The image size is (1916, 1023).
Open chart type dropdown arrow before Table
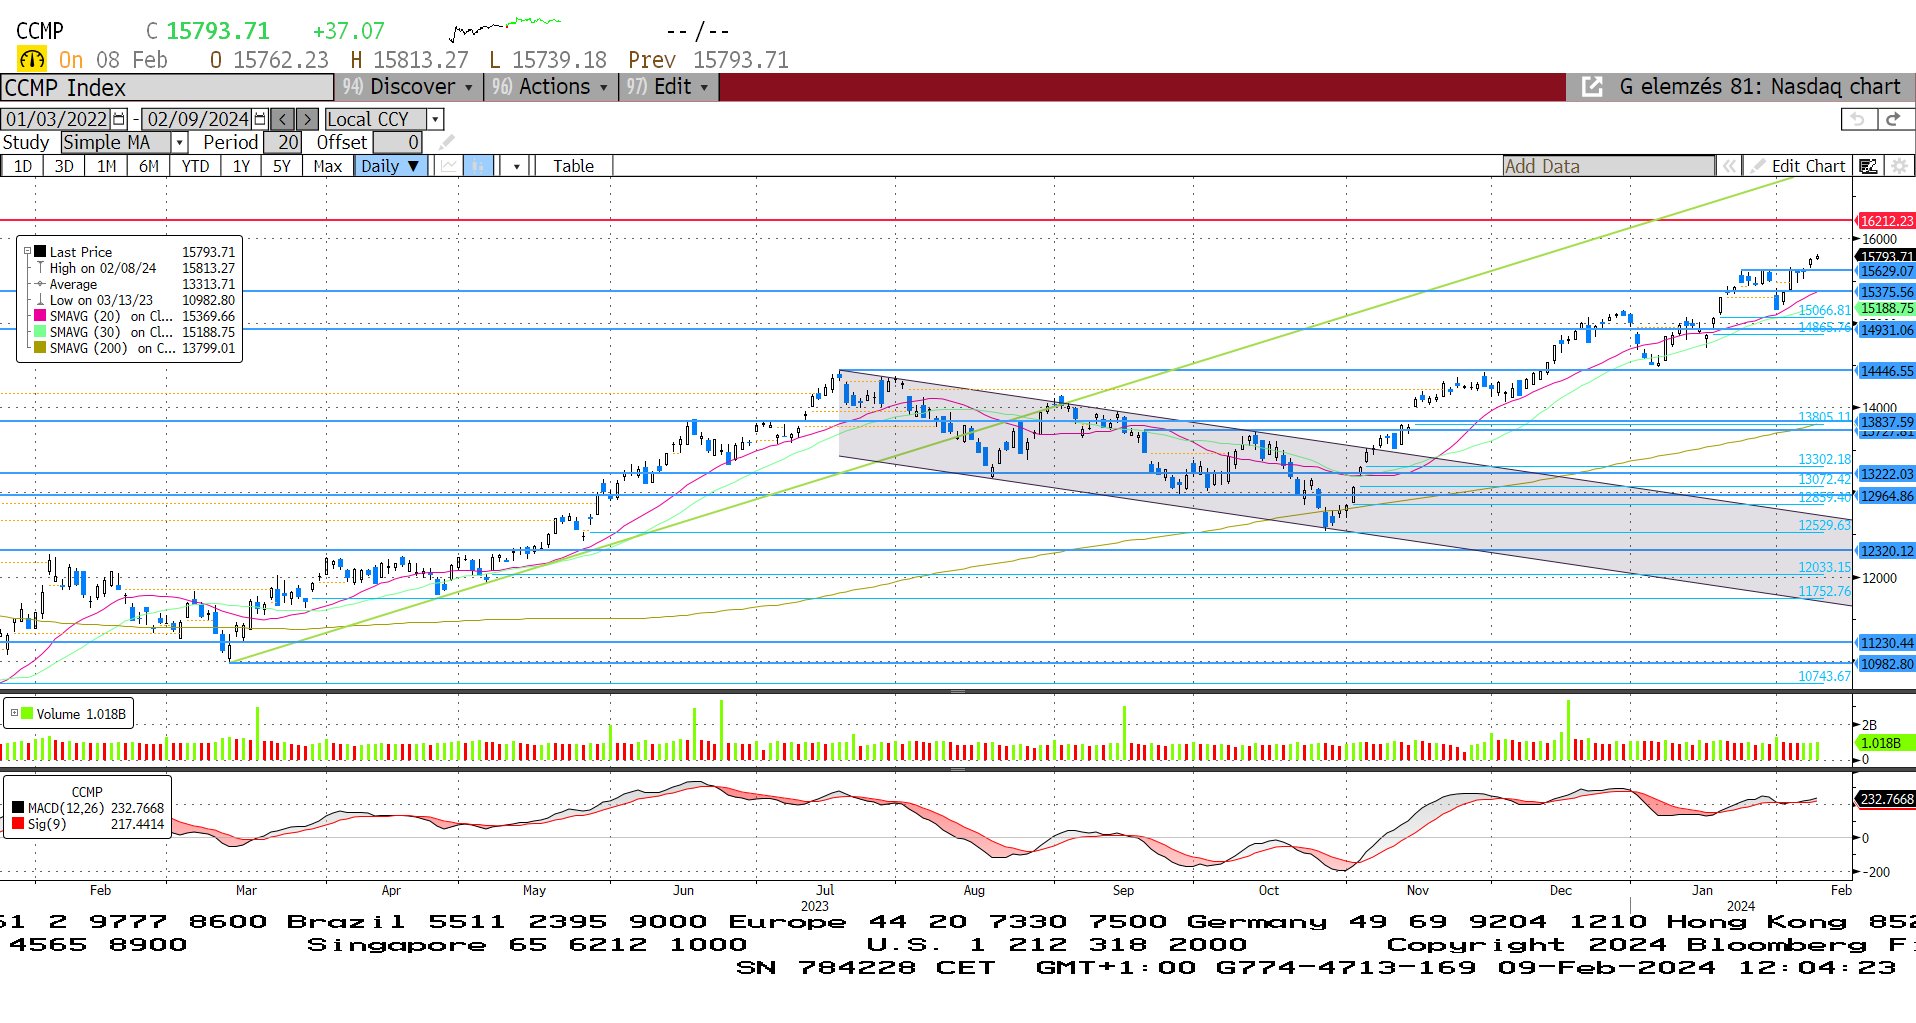point(516,166)
